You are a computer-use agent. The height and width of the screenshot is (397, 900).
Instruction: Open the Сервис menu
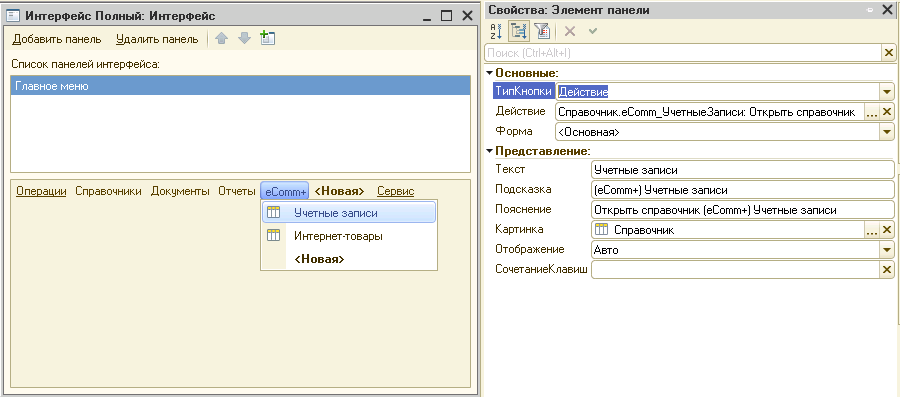395,191
